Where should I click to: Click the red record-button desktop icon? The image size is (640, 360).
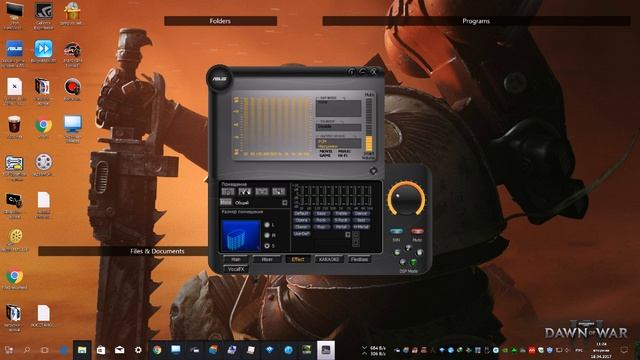(72, 87)
